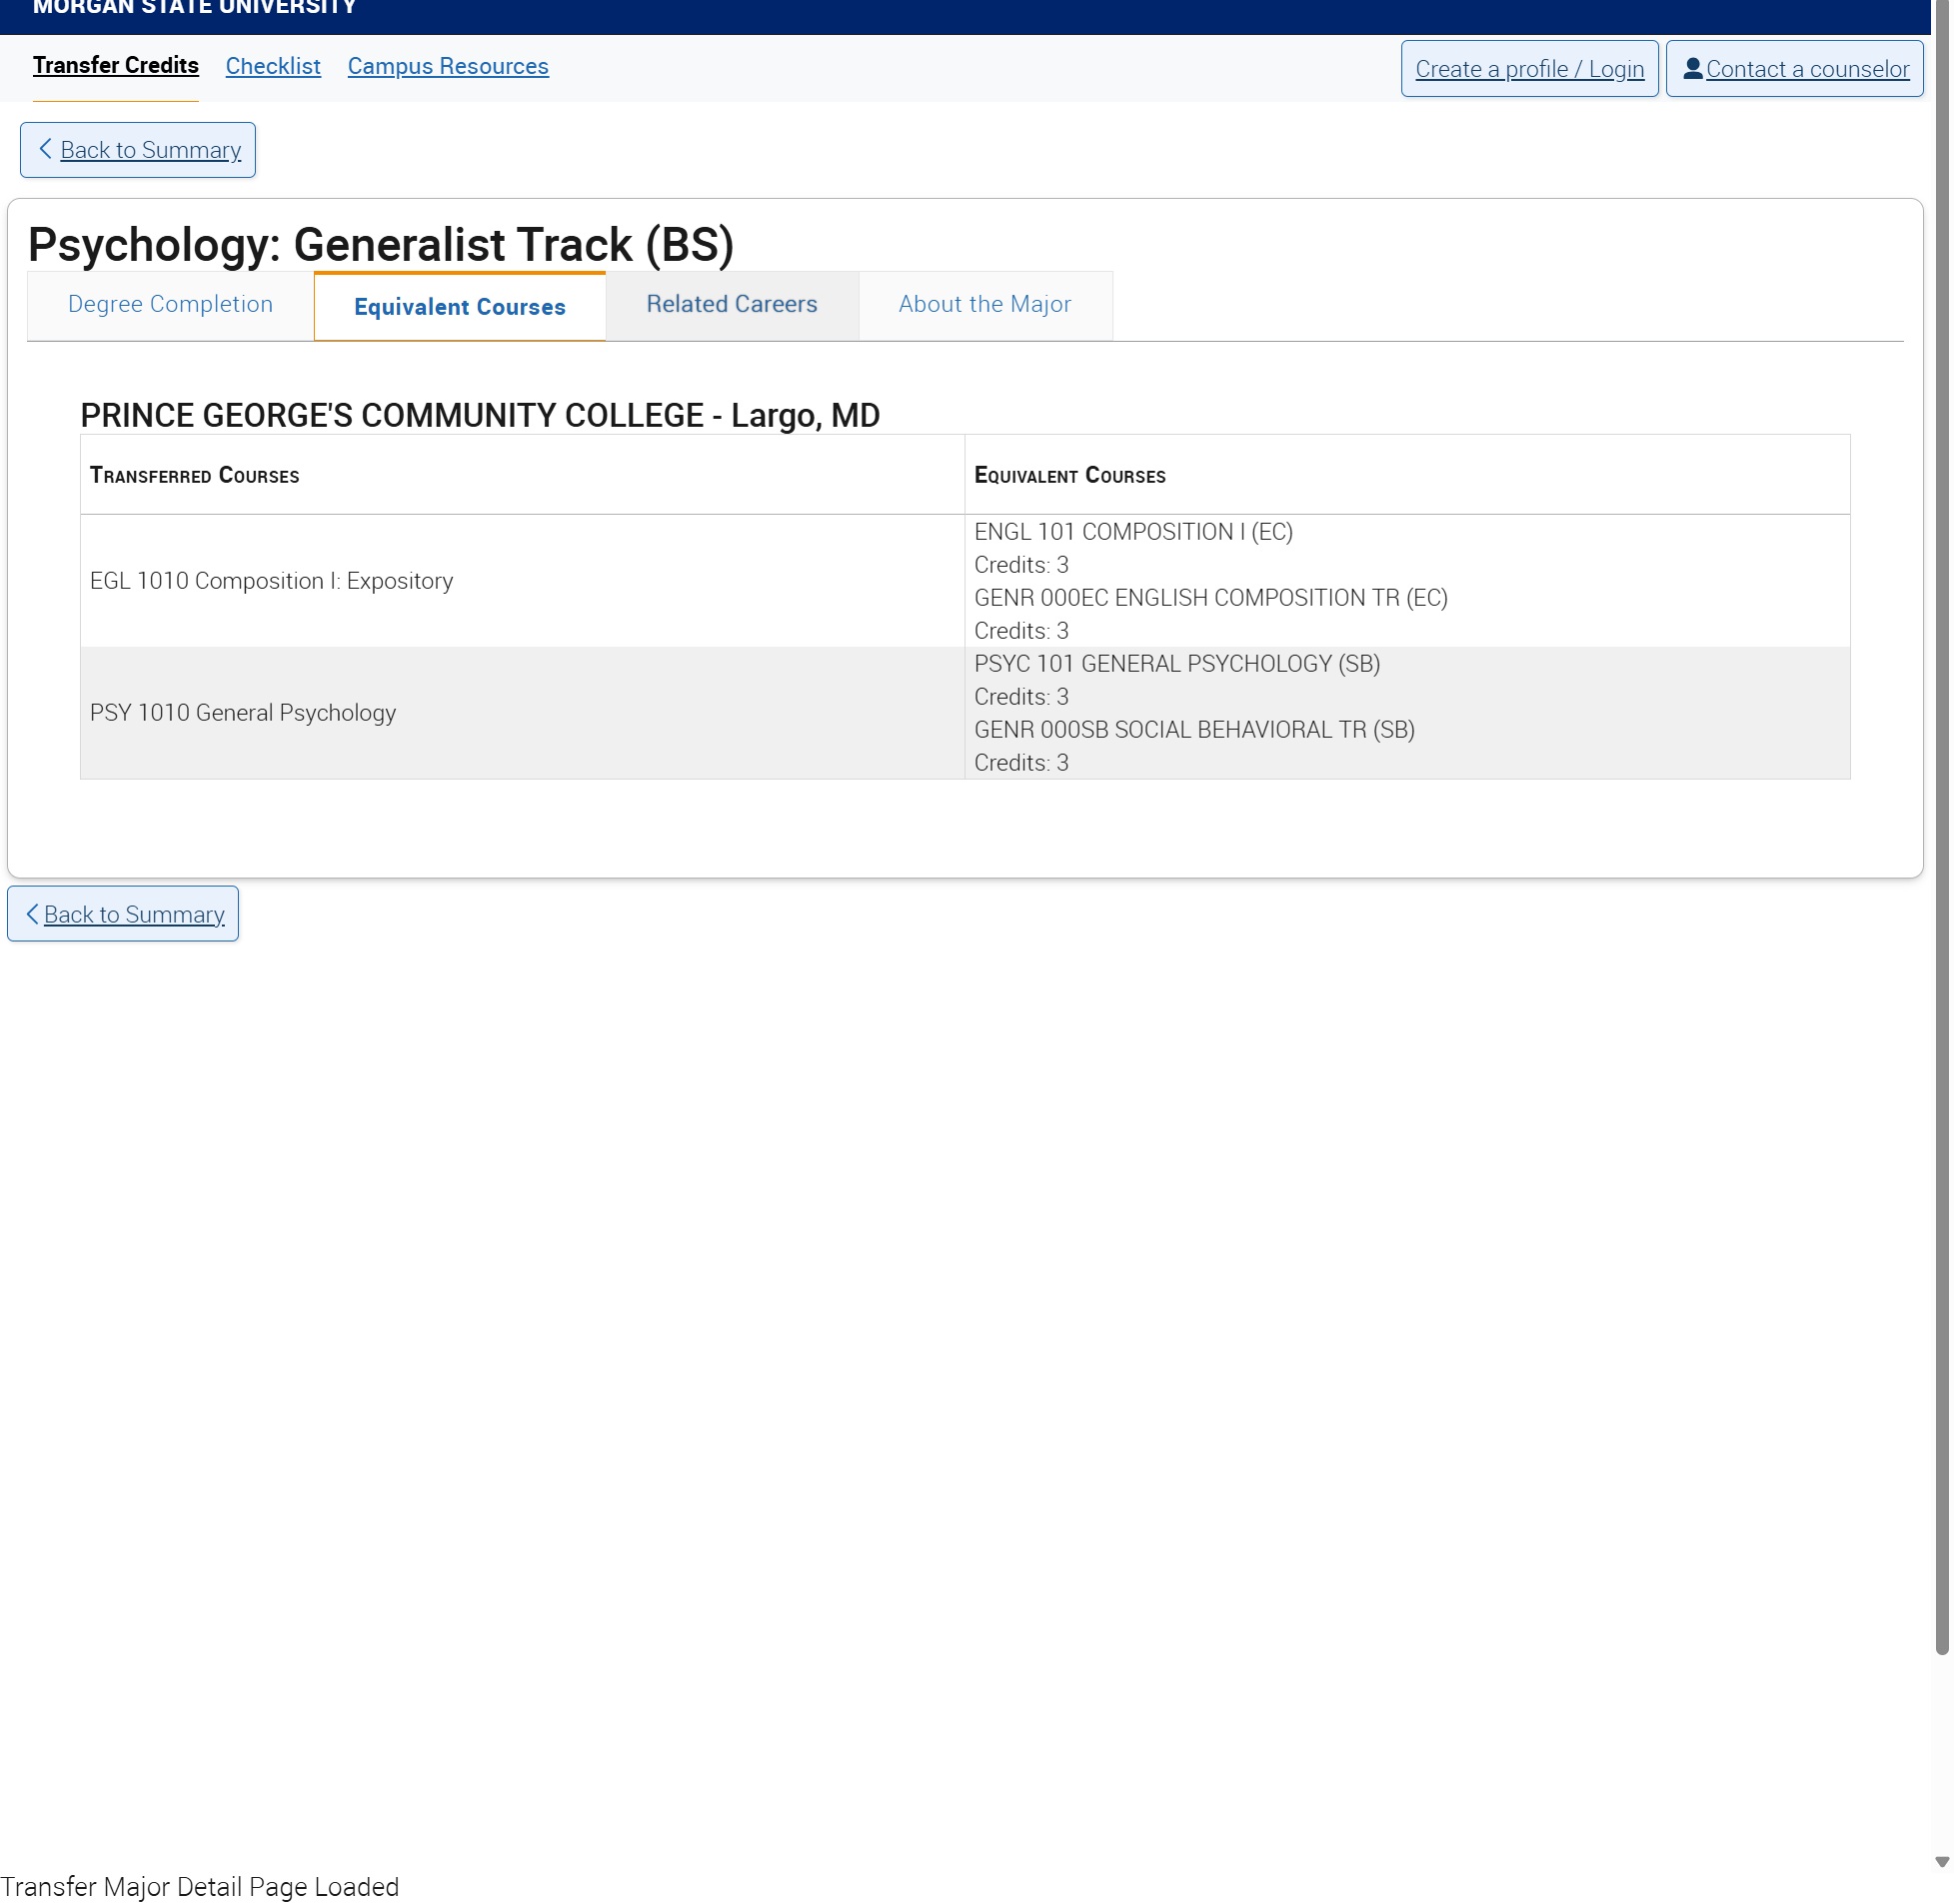
Task: Select the Equivalent Courses tab
Action: (x=460, y=307)
